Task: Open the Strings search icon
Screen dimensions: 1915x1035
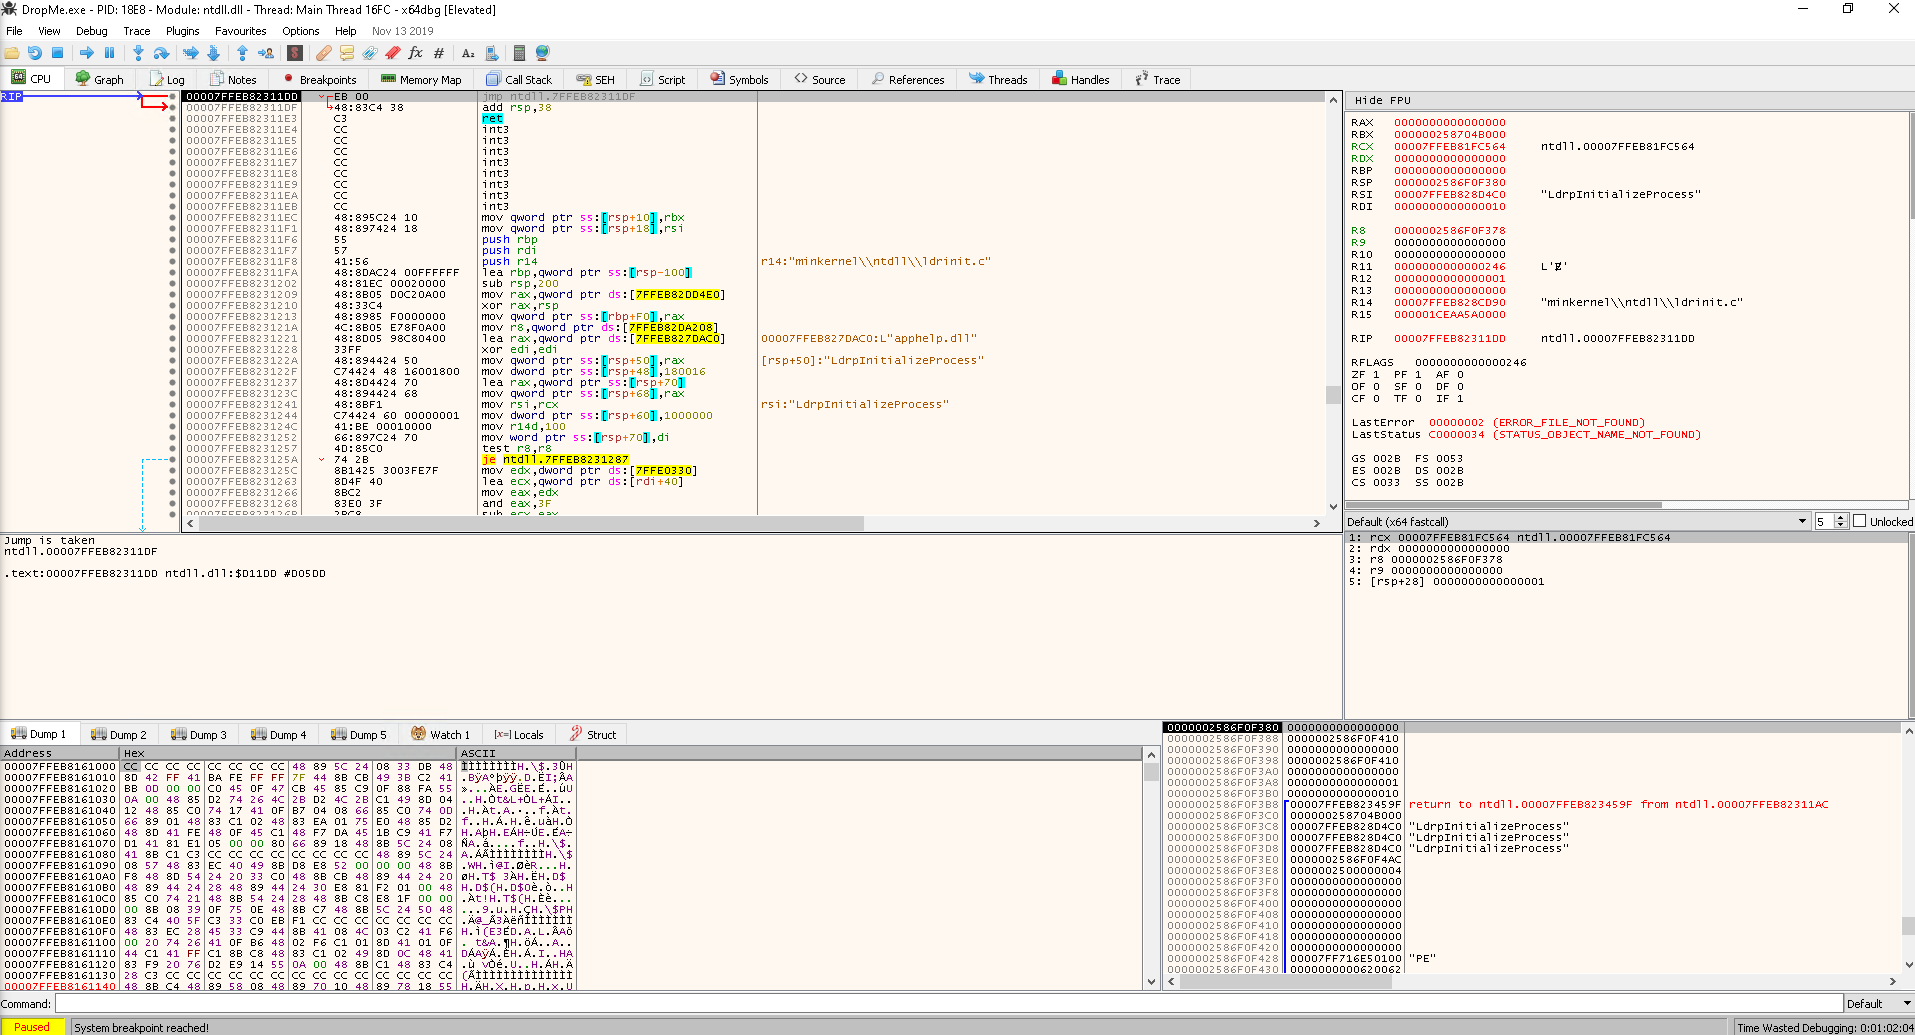Action: coord(468,53)
